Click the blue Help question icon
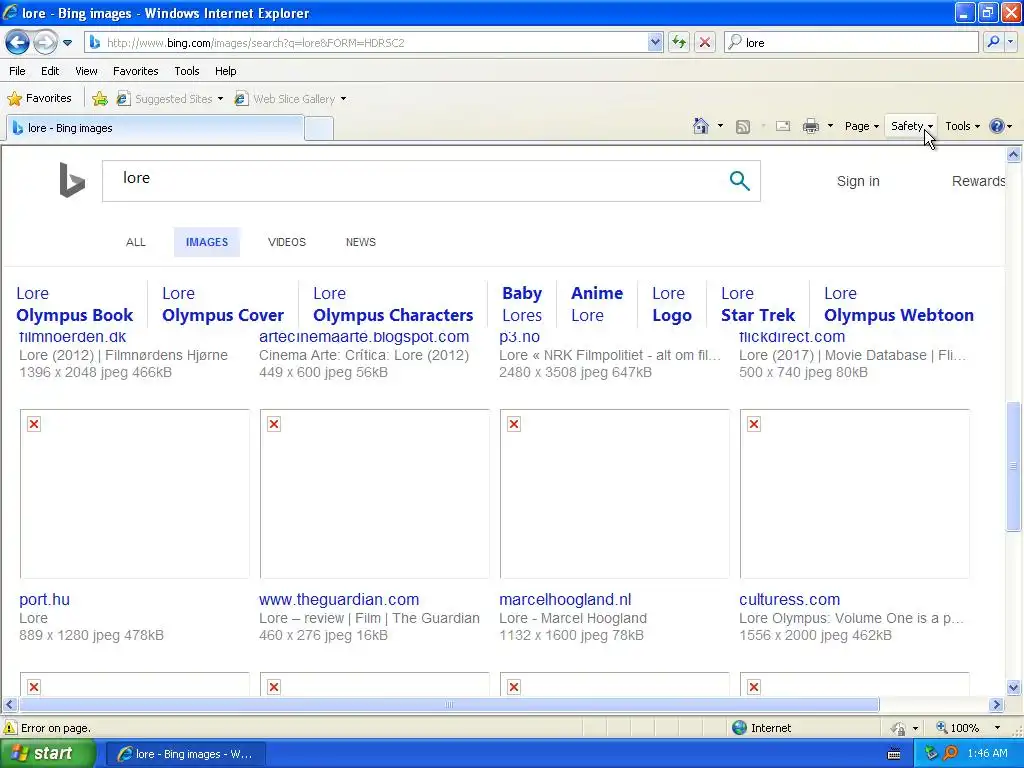The width and height of the screenshot is (1024, 768). 997,126
